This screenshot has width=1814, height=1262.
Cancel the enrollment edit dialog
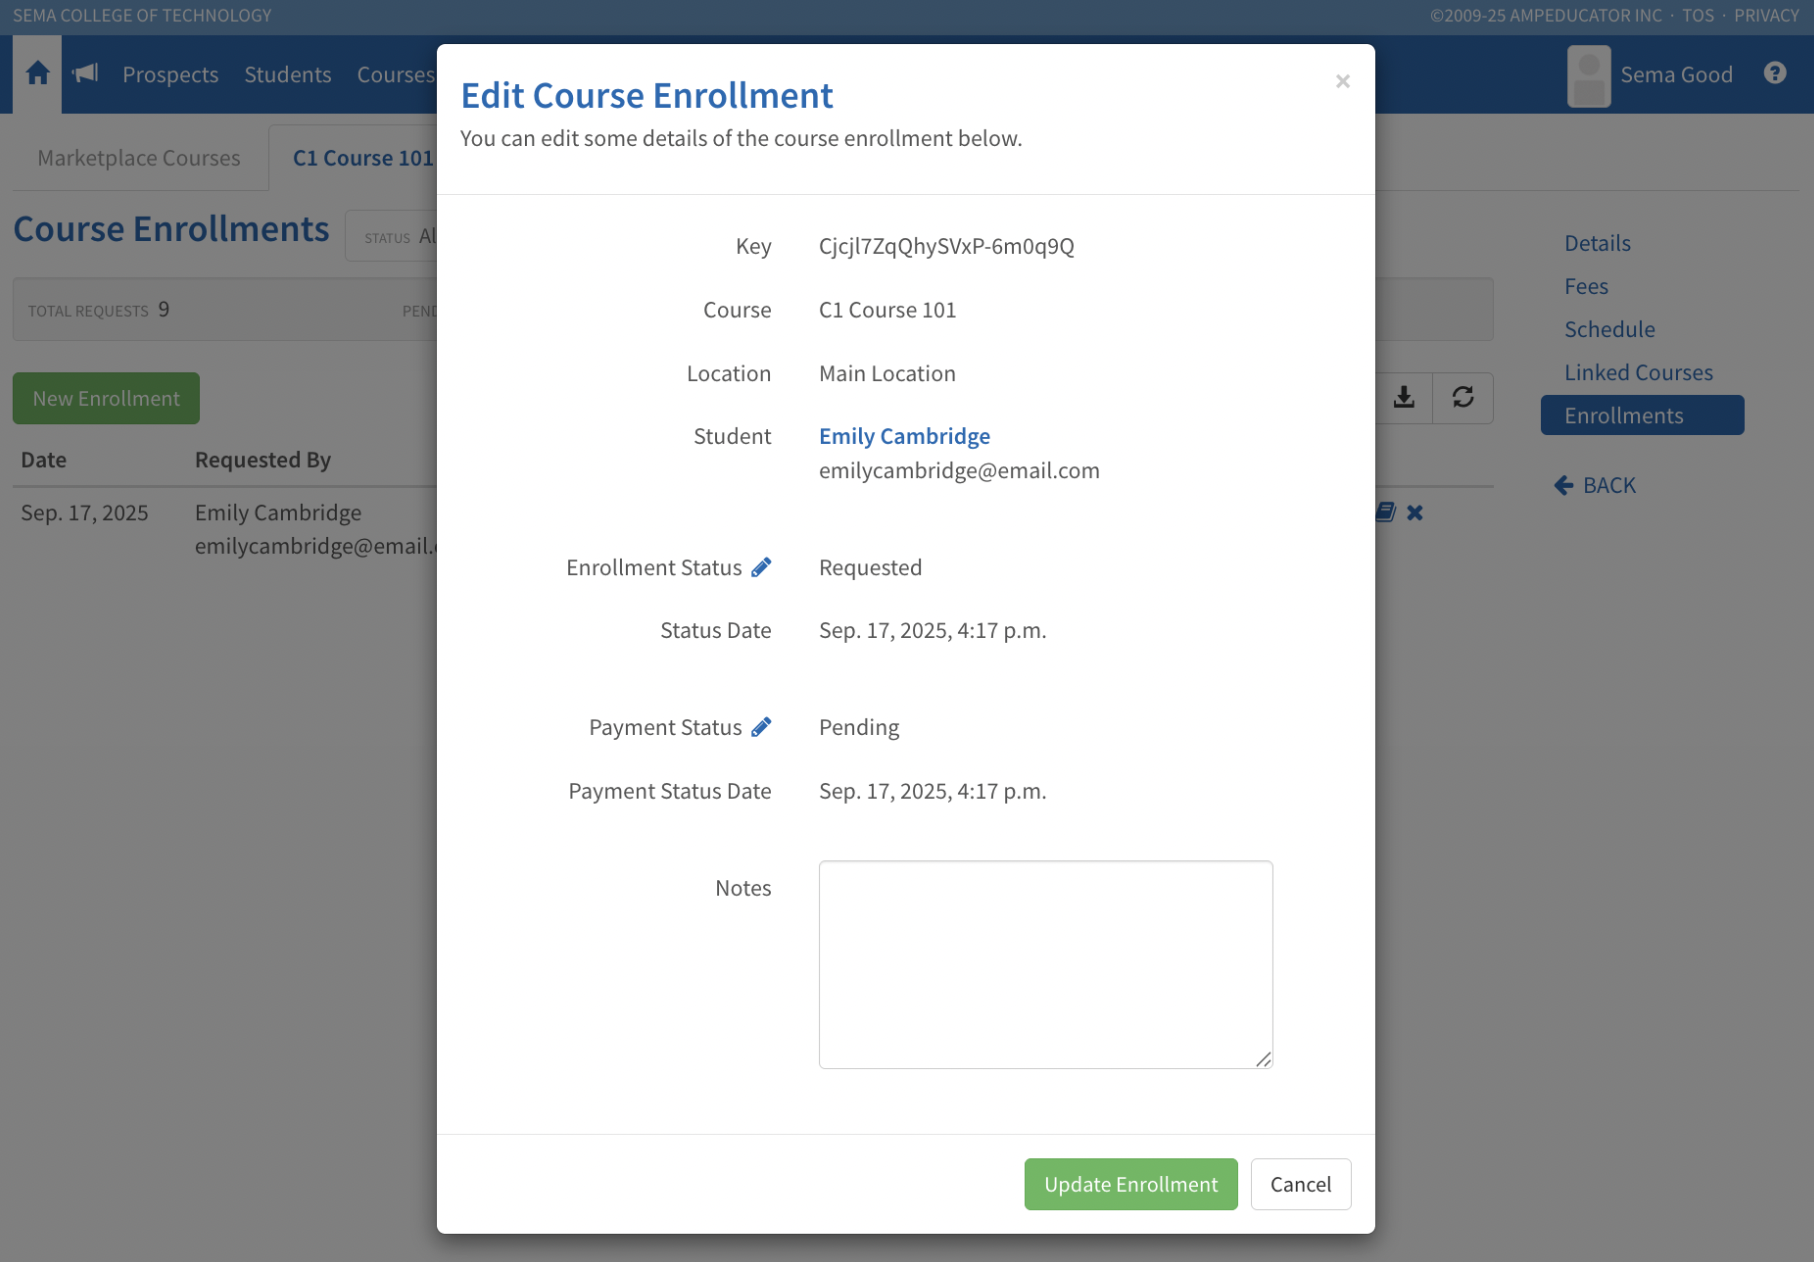tap(1300, 1184)
